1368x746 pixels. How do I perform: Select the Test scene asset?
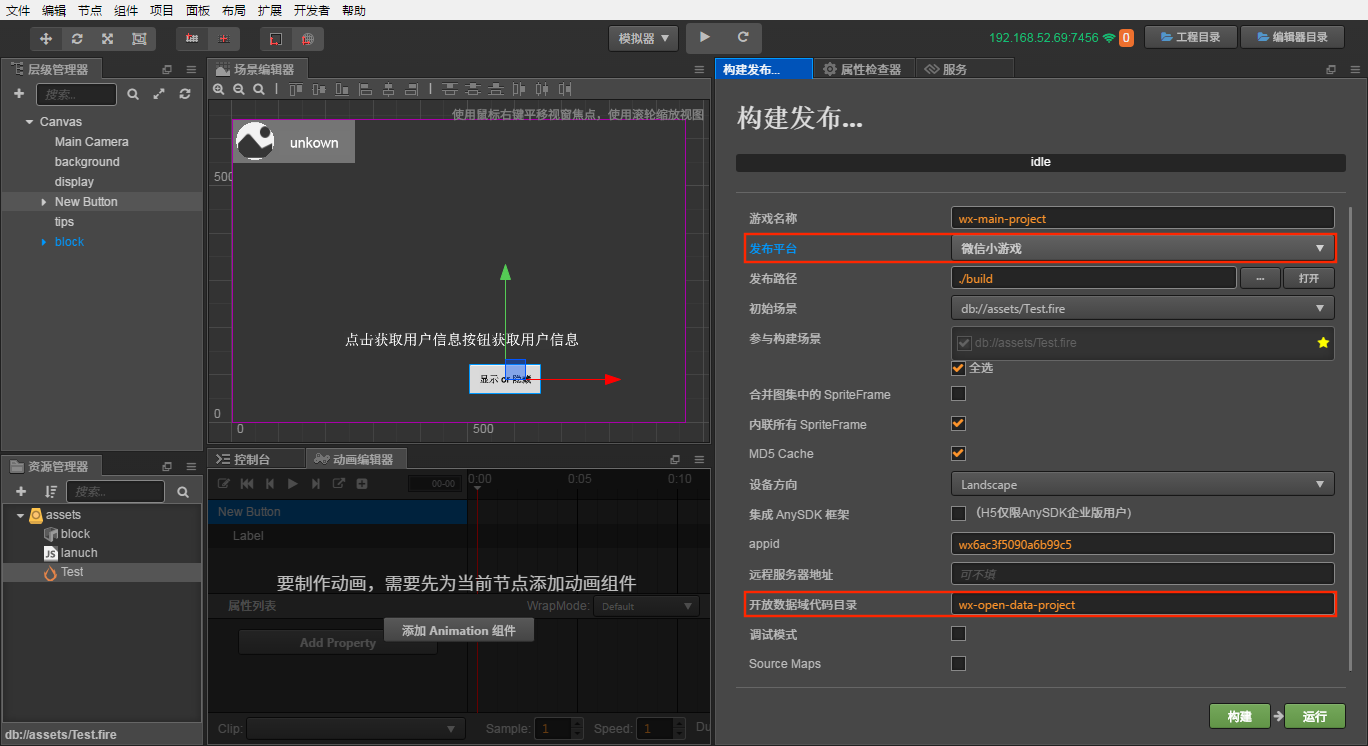102,572
